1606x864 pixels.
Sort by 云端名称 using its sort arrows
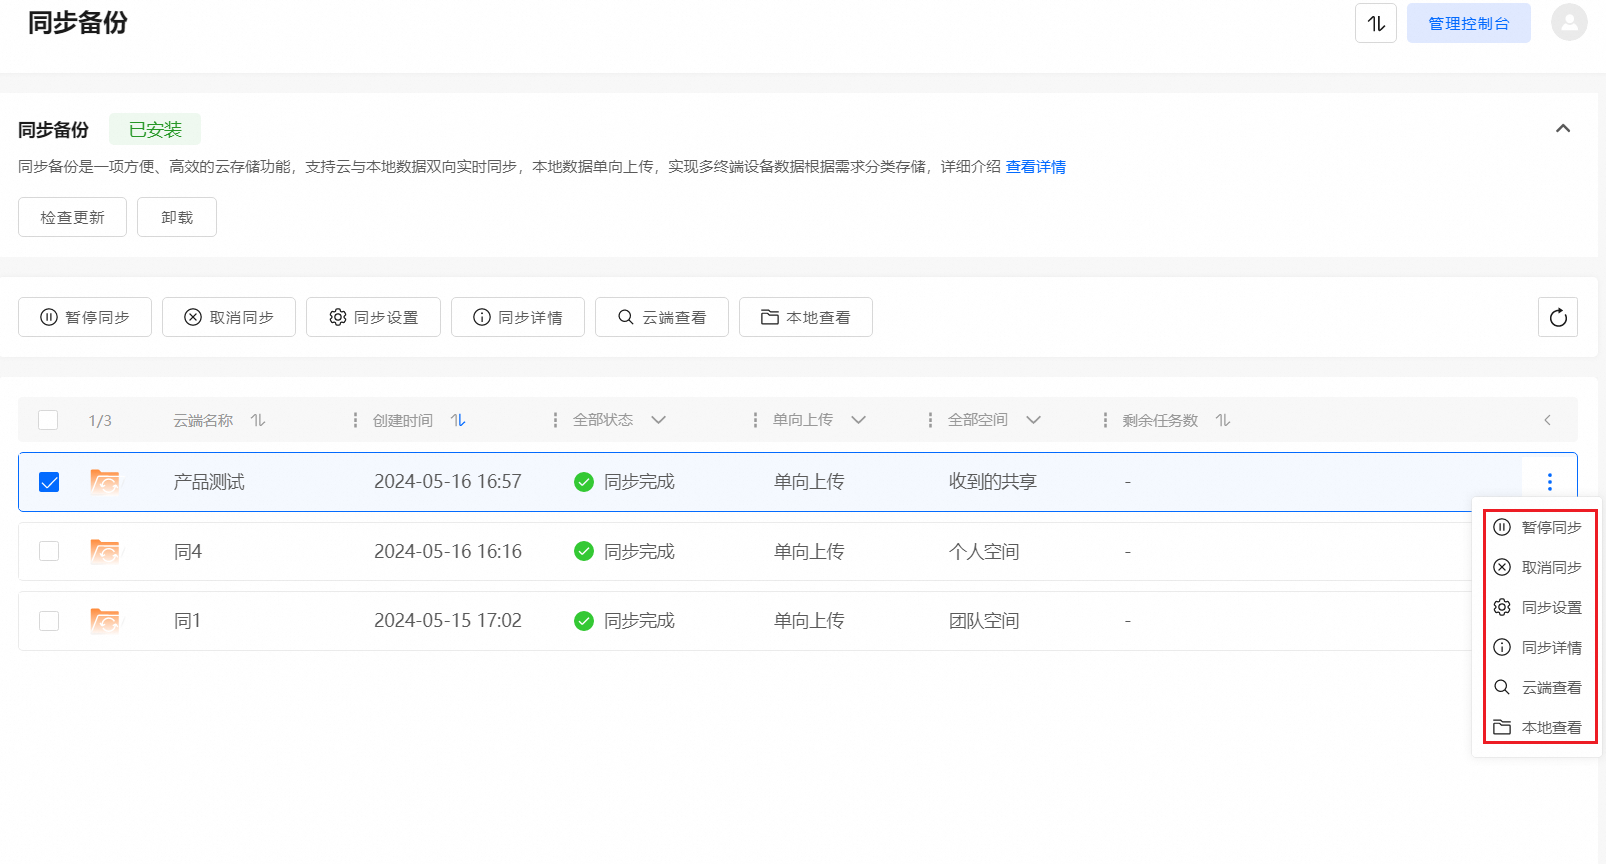pyautogui.click(x=258, y=420)
